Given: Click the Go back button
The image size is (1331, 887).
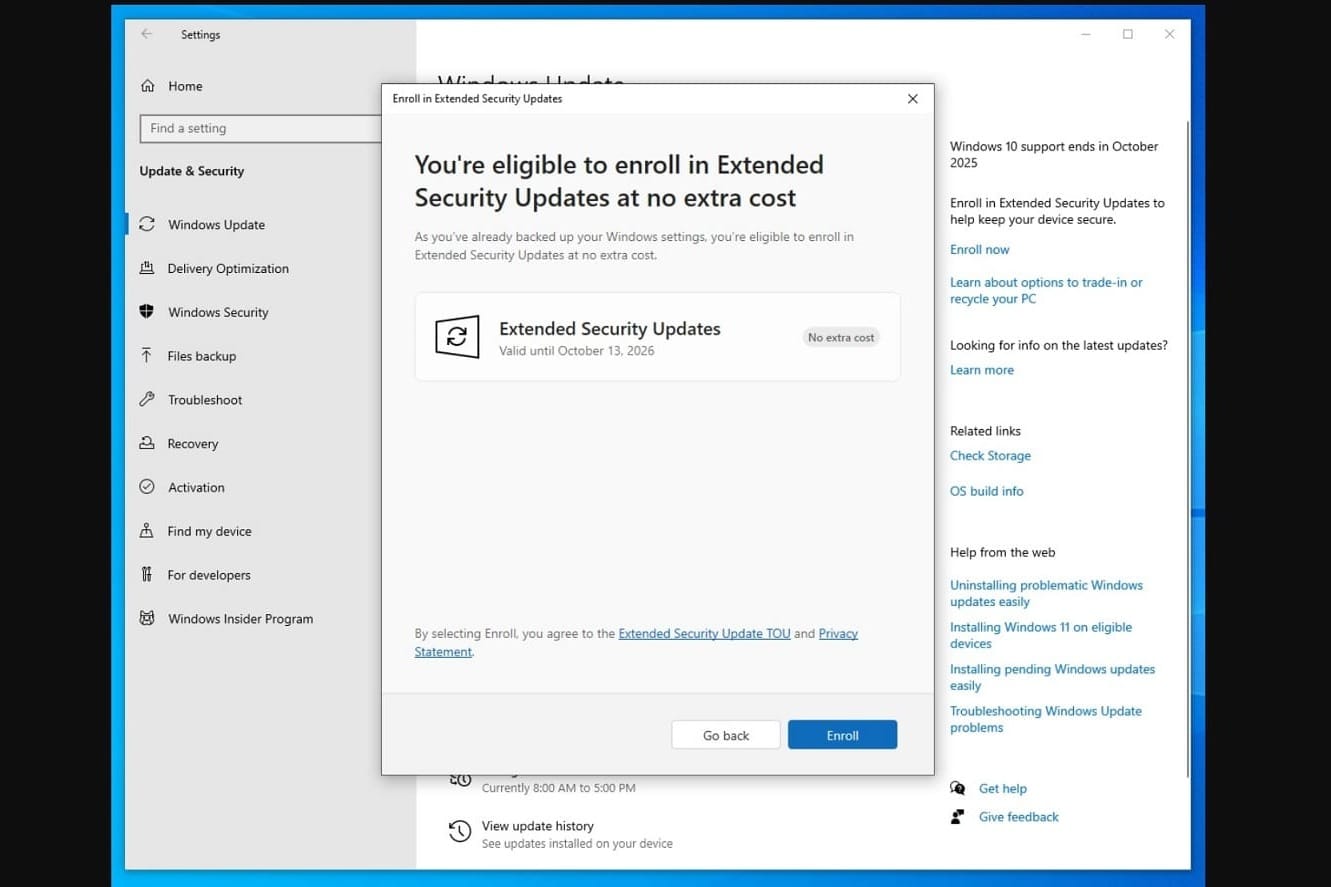Looking at the screenshot, I should point(725,734).
